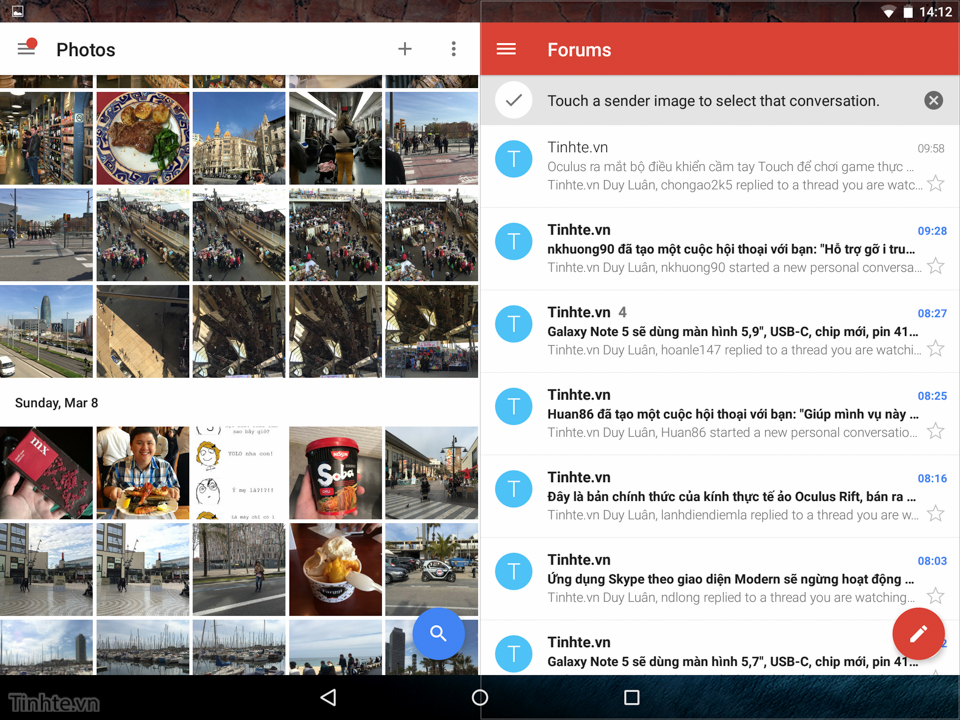This screenshot has height=720, width=960.
Task: Tap the checkmark circle in tip banner
Action: tap(514, 100)
